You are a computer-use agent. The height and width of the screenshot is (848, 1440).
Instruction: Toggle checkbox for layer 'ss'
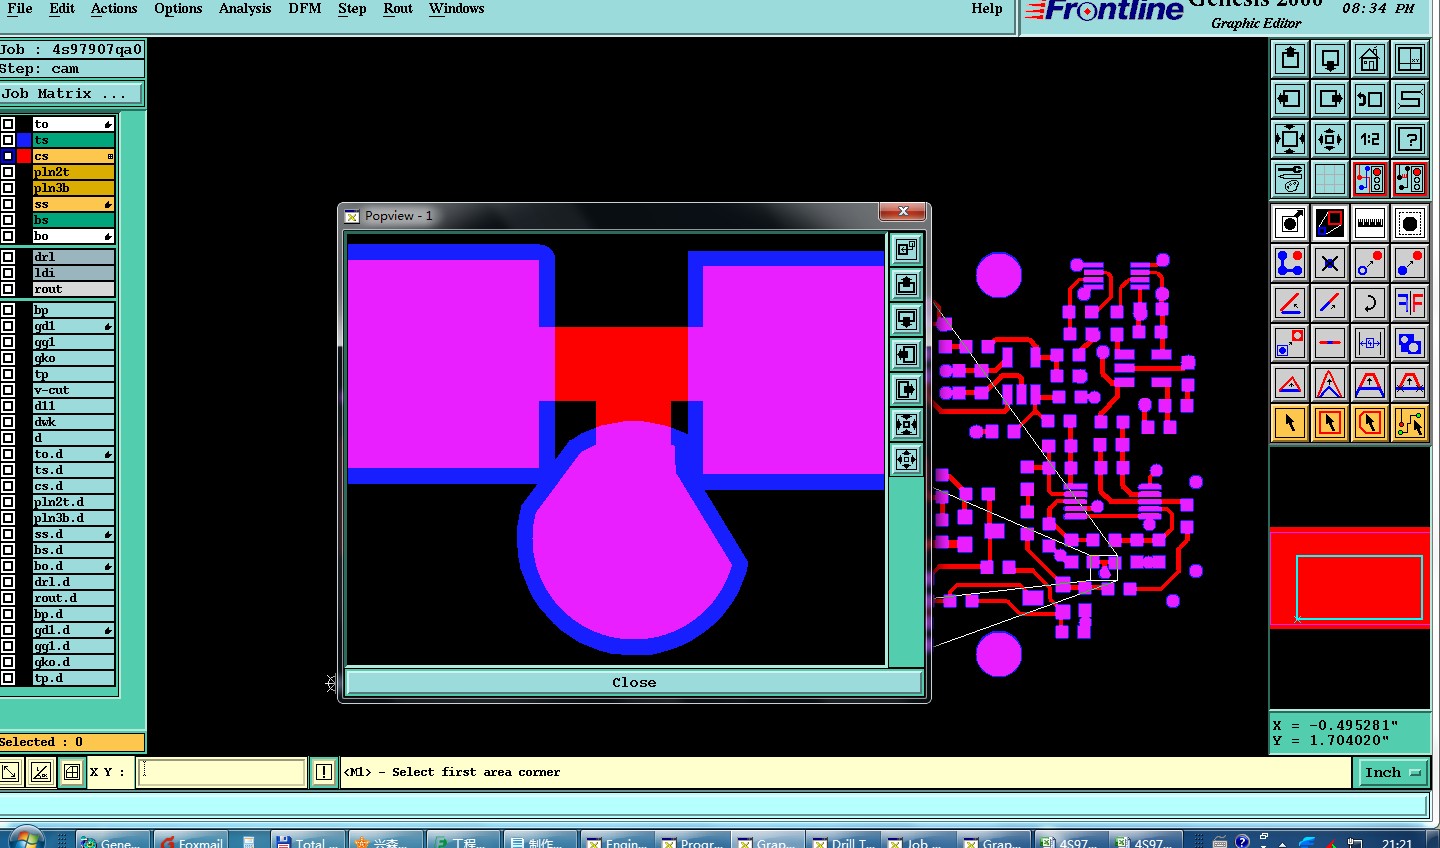8,204
